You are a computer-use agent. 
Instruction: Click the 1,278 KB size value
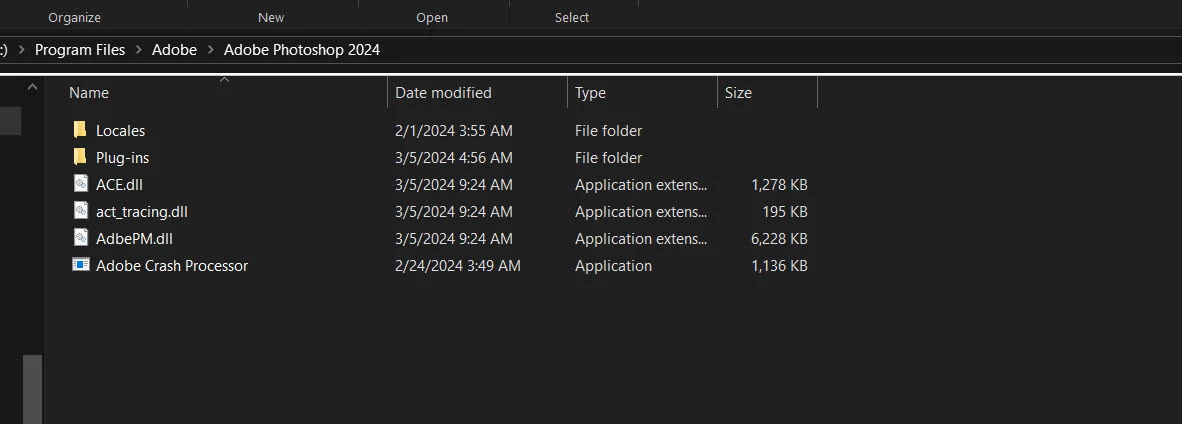pyautogui.click(x=779, y=185)
